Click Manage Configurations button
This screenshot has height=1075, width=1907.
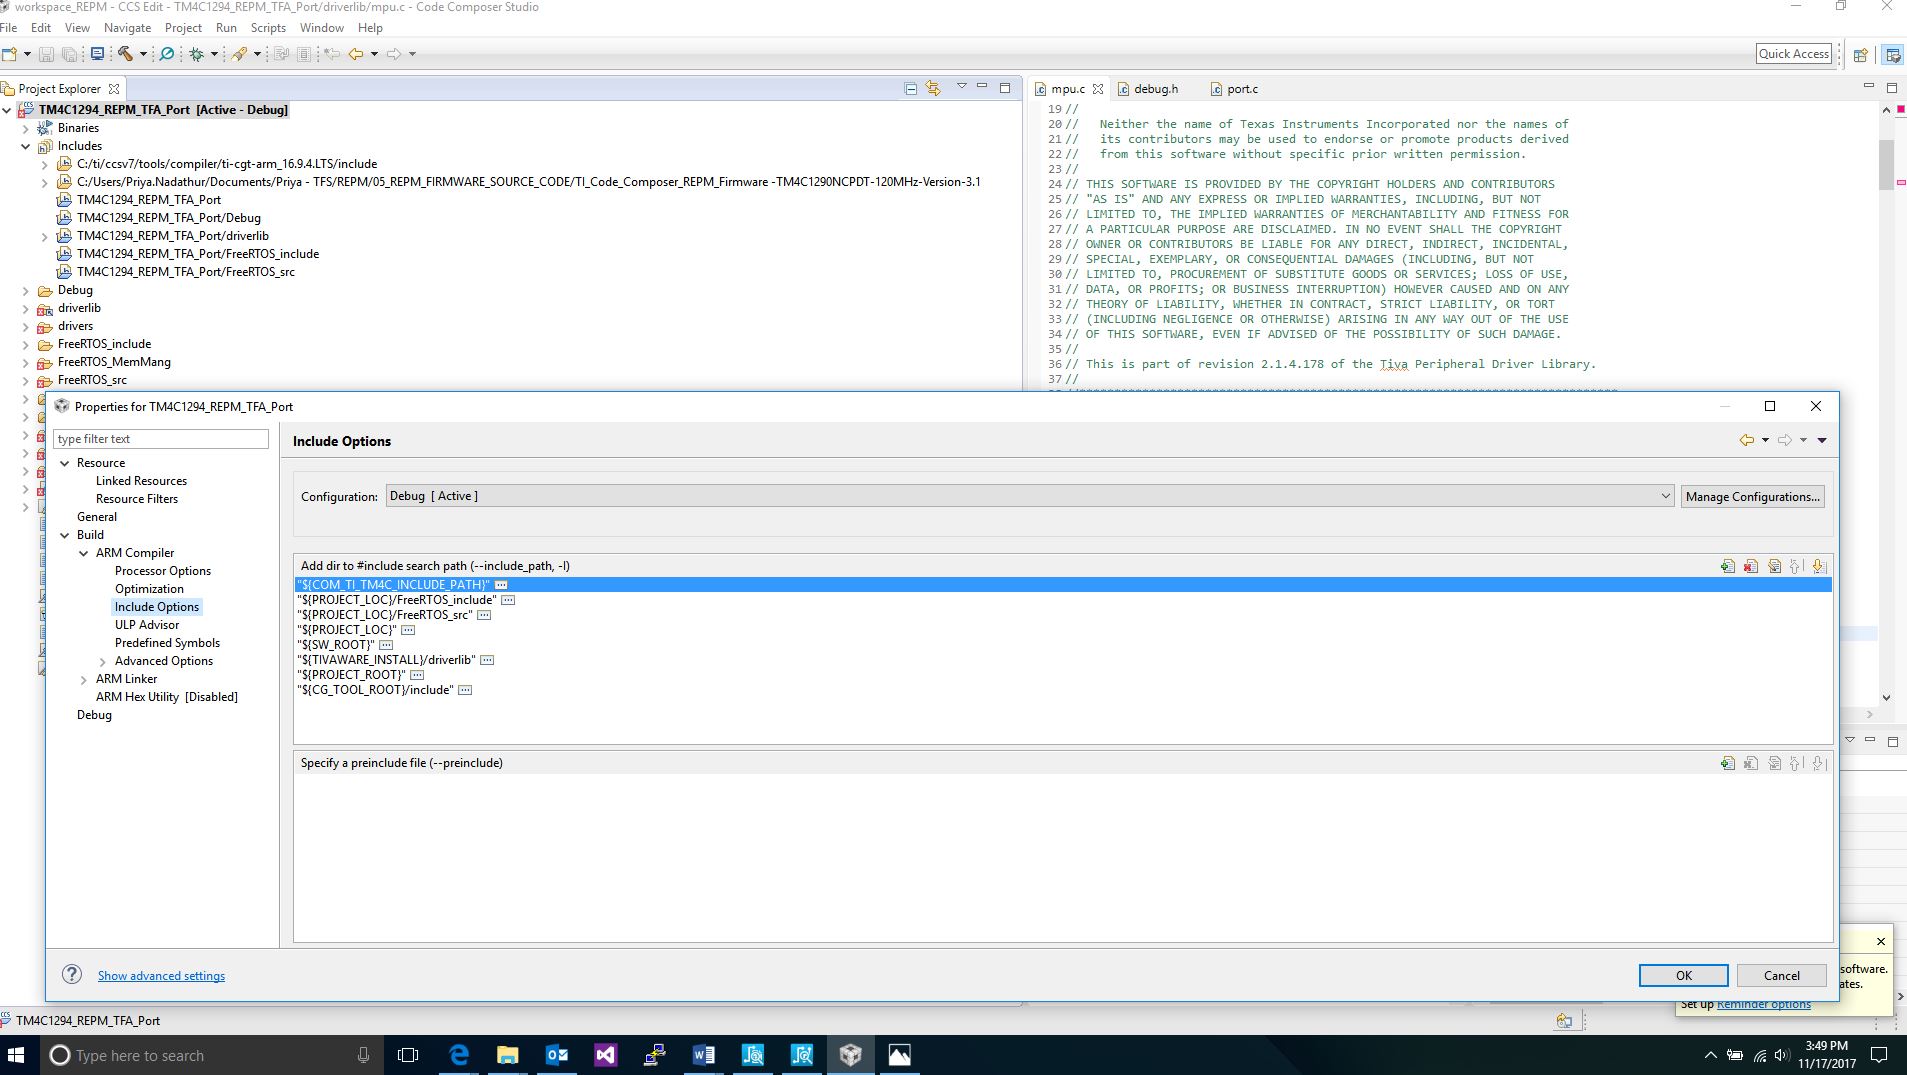[1752, 496]
